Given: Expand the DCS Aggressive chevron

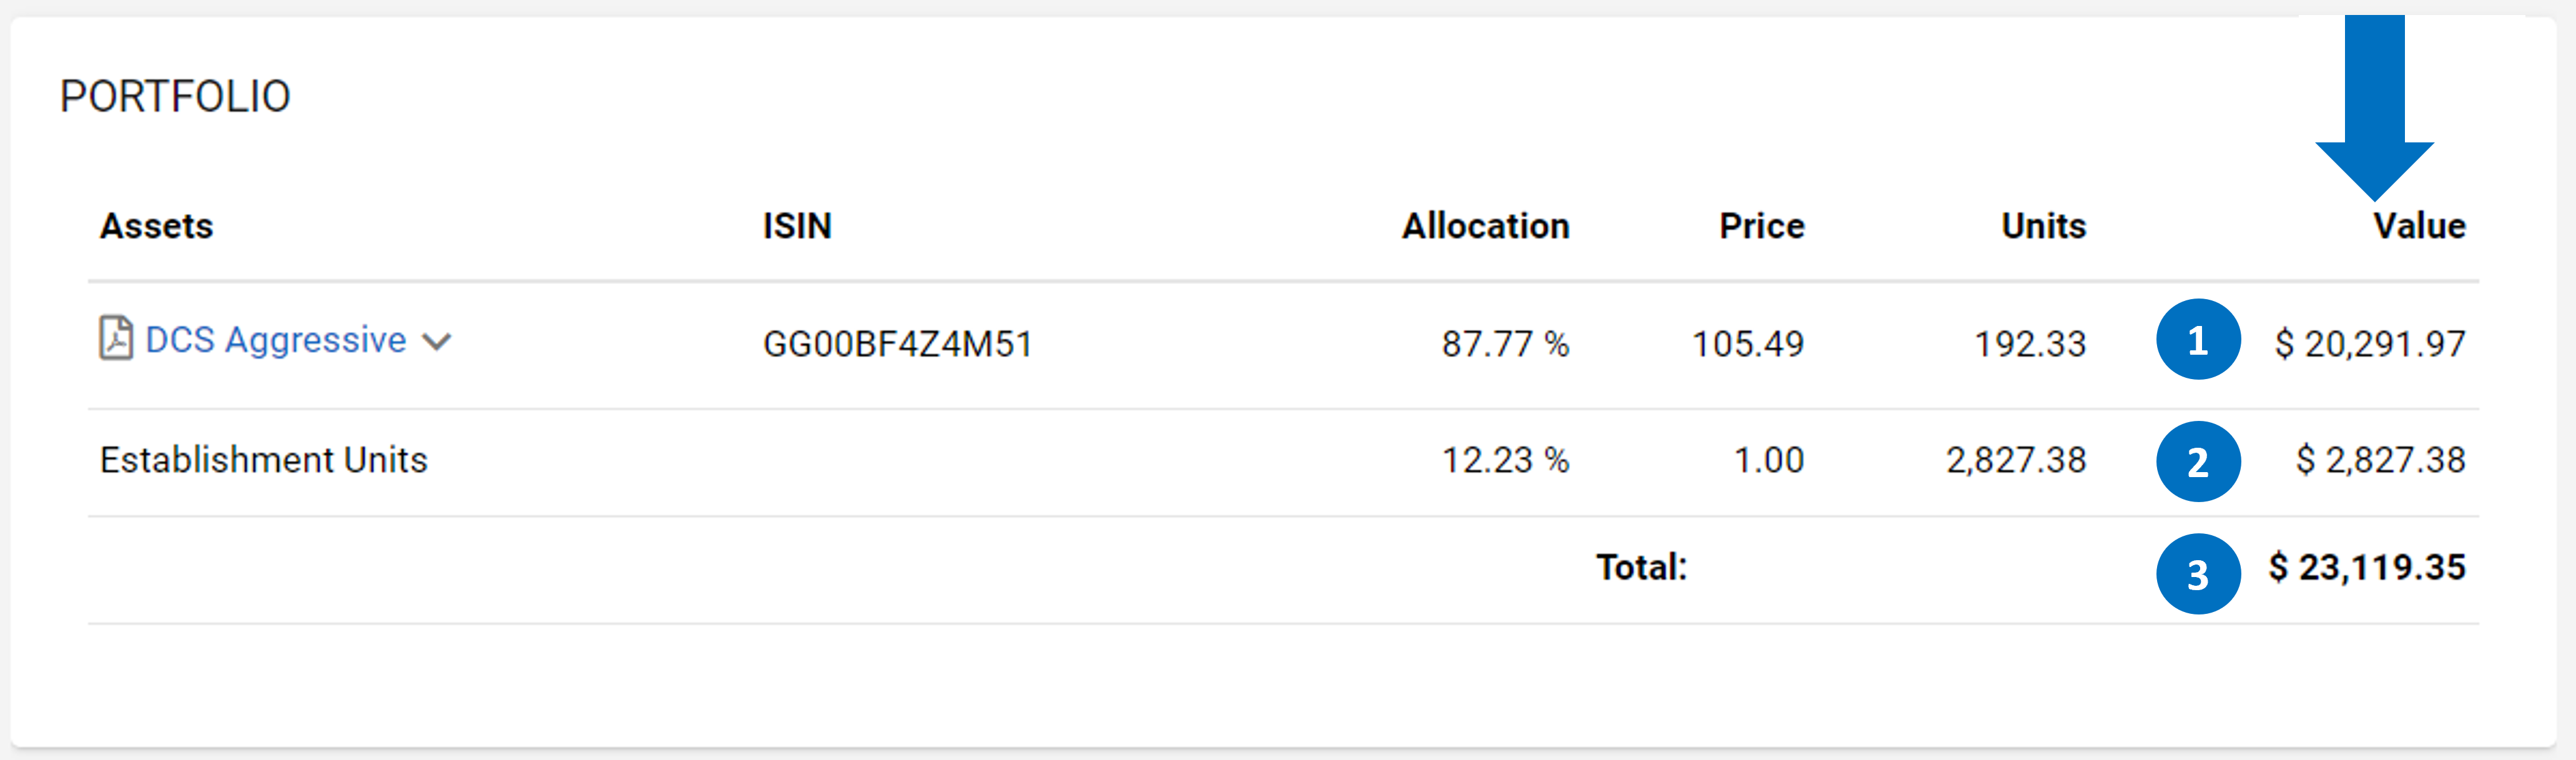Looking at the screenshot, I should 437,342.
